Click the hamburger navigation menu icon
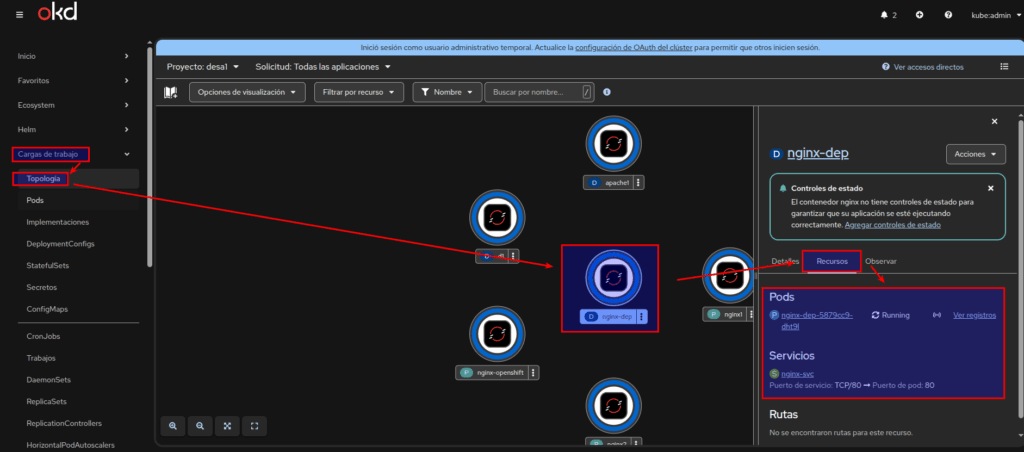 click(20, 15)
